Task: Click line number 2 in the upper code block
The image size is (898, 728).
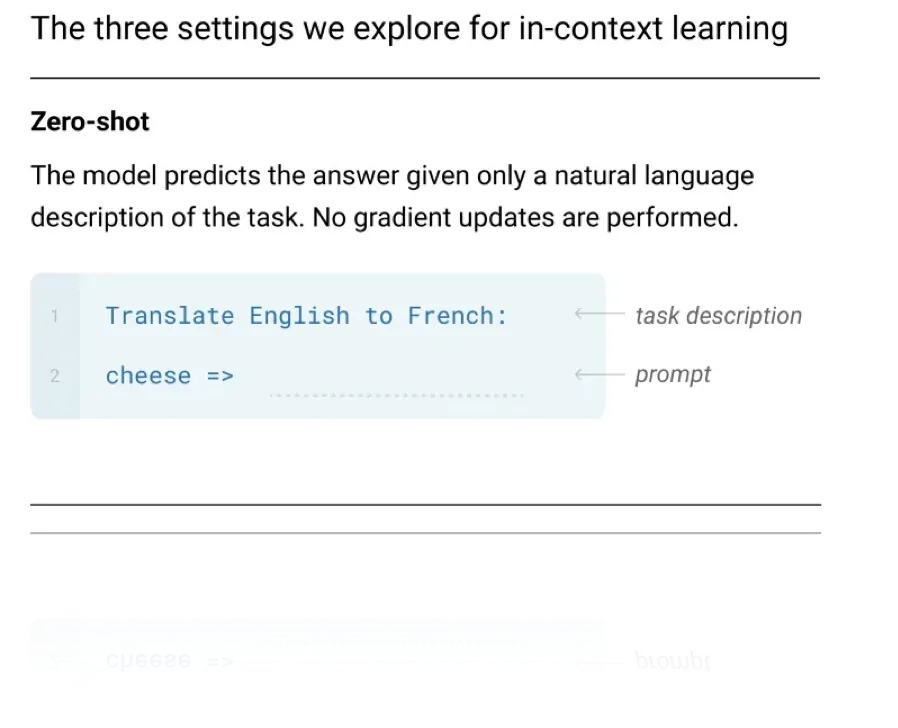Action: (x=55, y=377)
